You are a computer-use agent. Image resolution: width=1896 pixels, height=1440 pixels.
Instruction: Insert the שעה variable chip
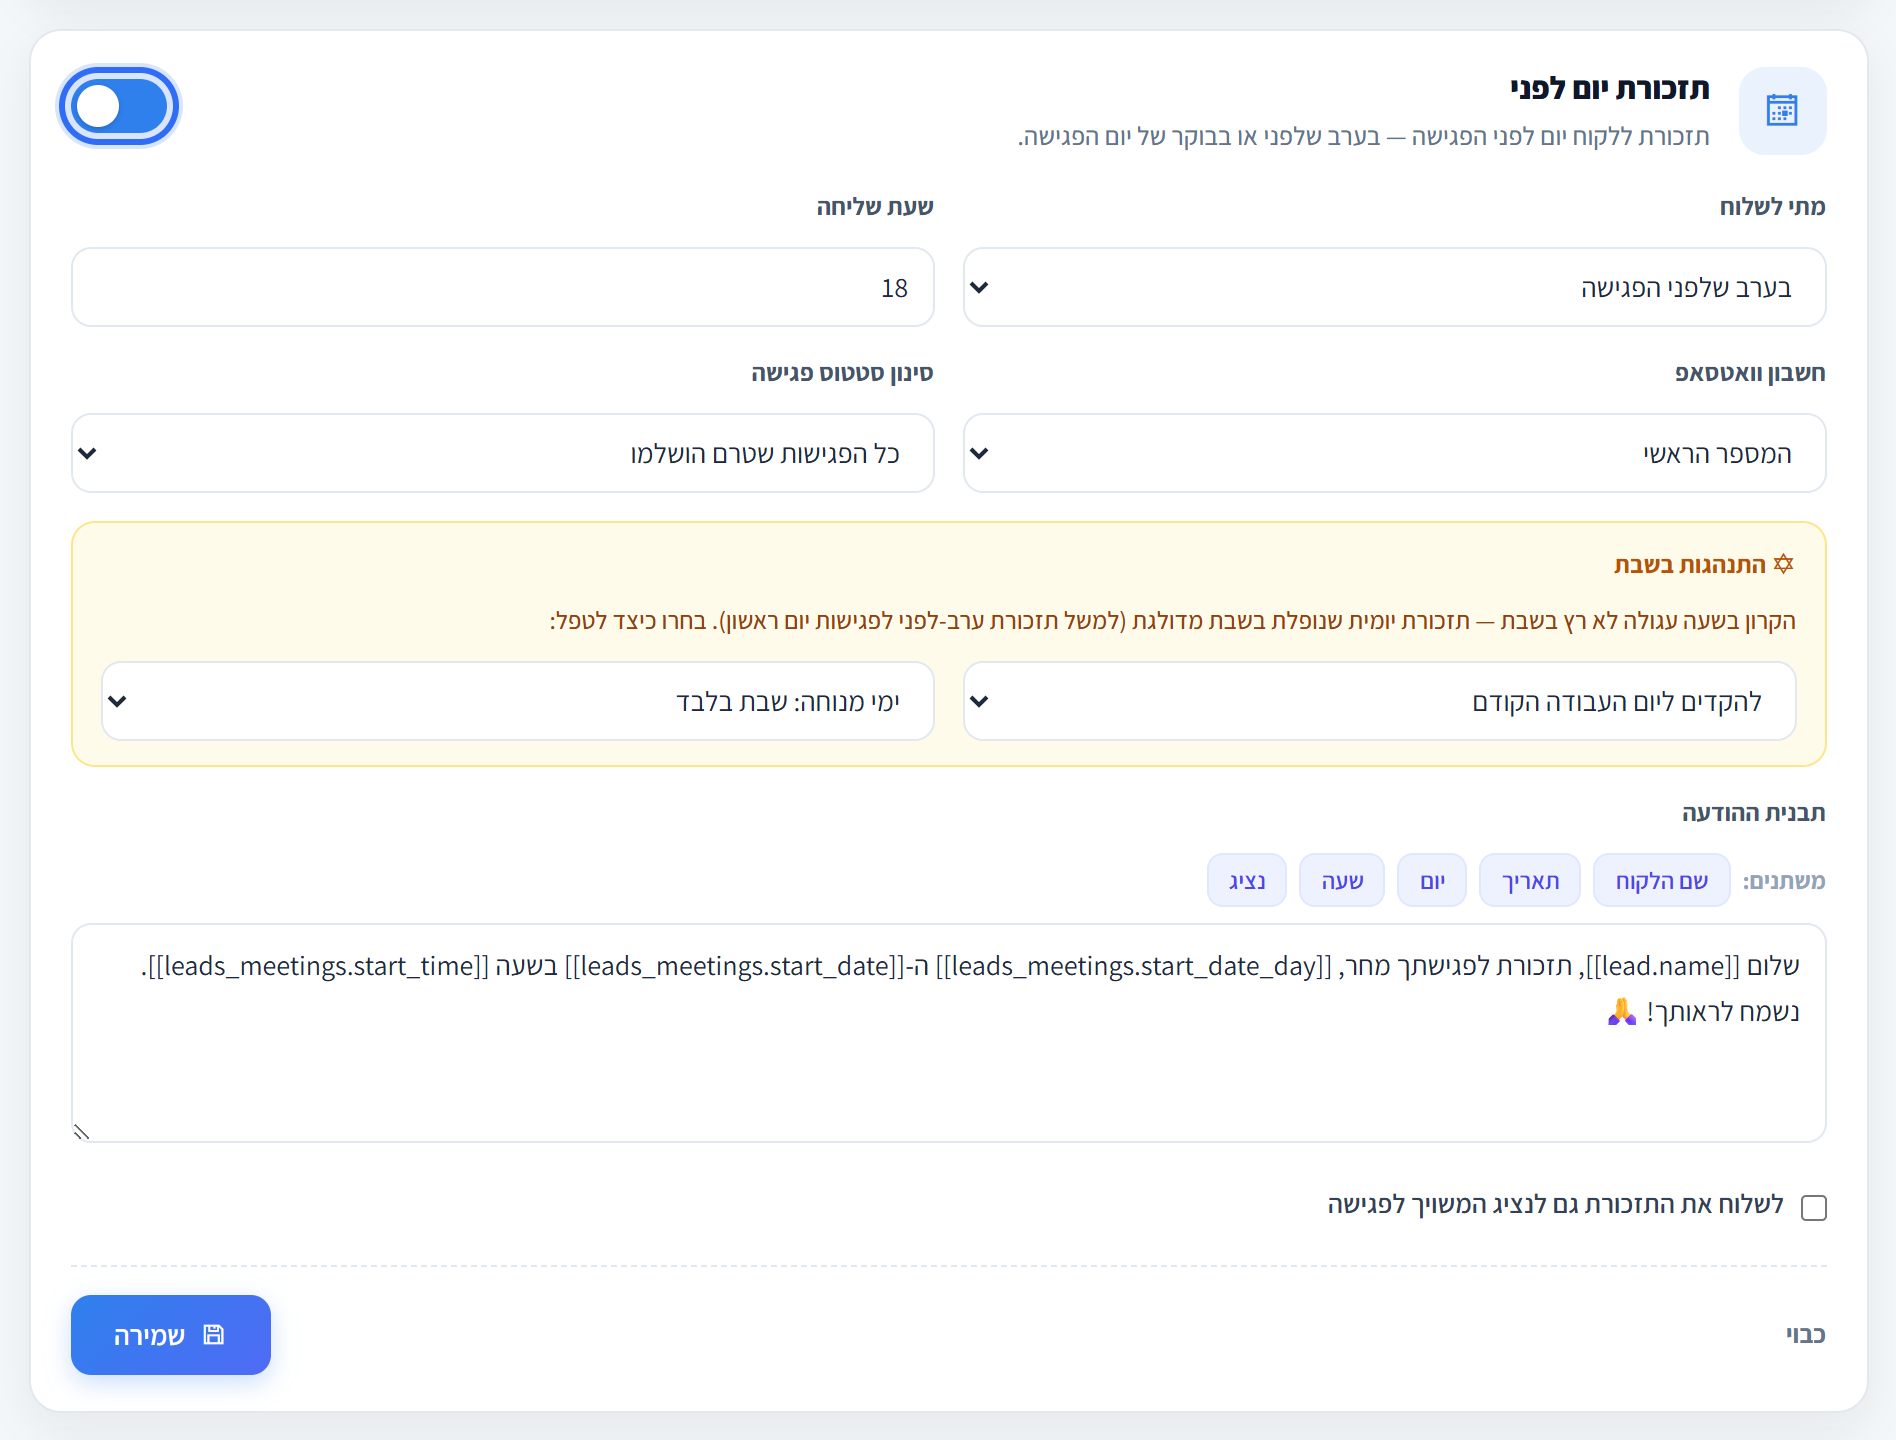(x=1342, y=880)
